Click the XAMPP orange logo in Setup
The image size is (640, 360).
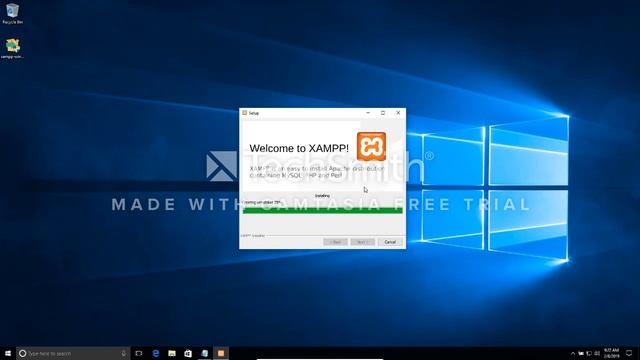(x=371, y=146)
